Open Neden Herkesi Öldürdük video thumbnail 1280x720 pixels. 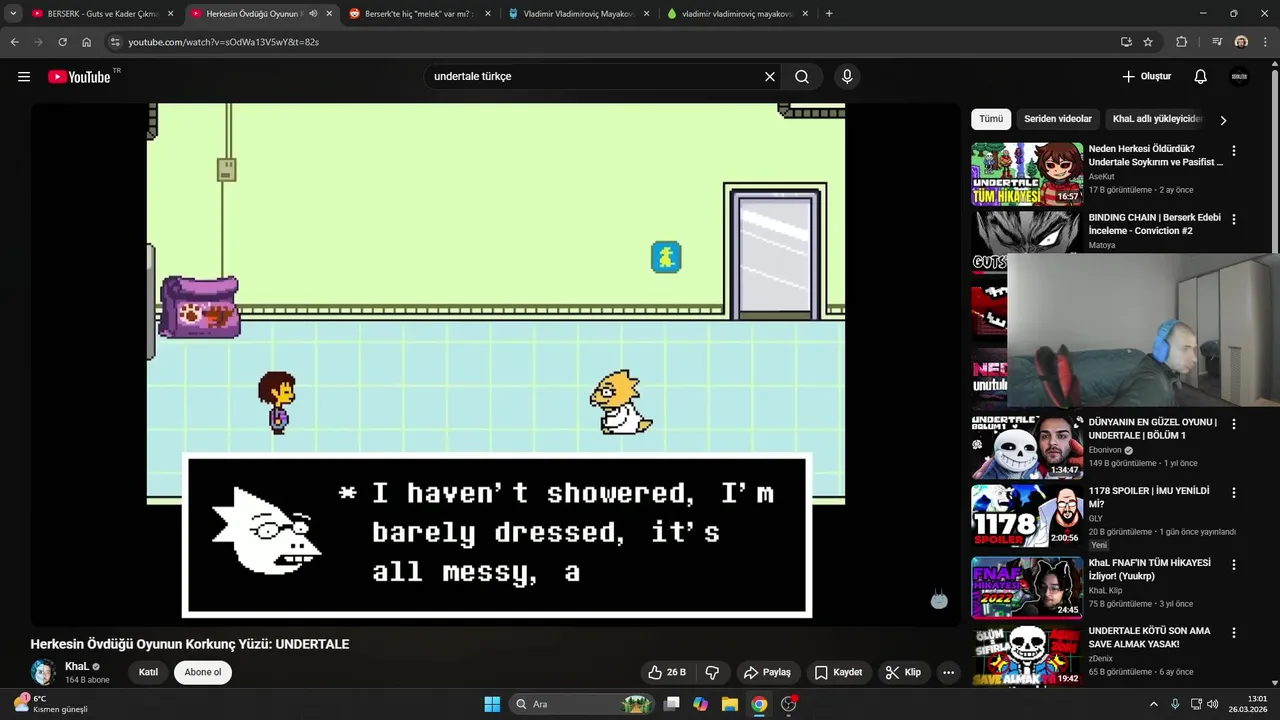(x=1027, y=174)
